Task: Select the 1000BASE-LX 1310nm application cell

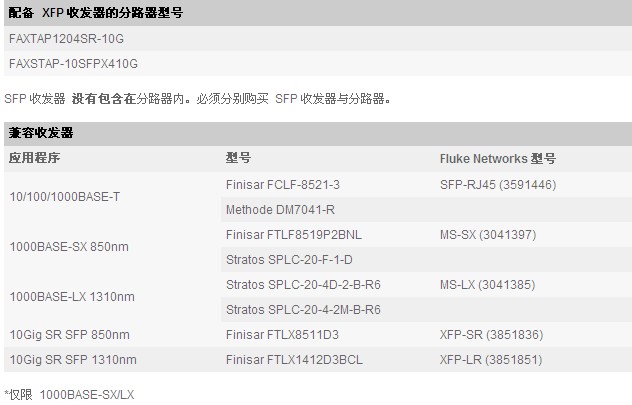Action: (x=72, y=297)
